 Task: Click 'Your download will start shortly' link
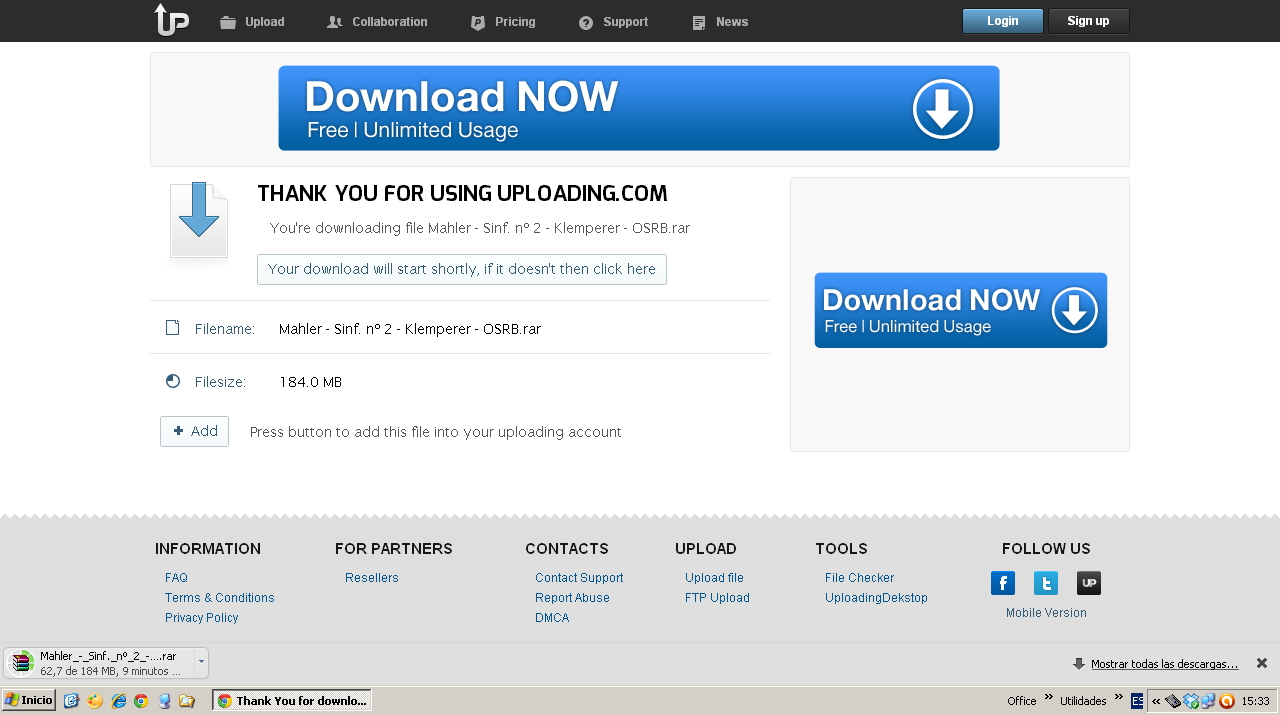[x=462, y=269]
